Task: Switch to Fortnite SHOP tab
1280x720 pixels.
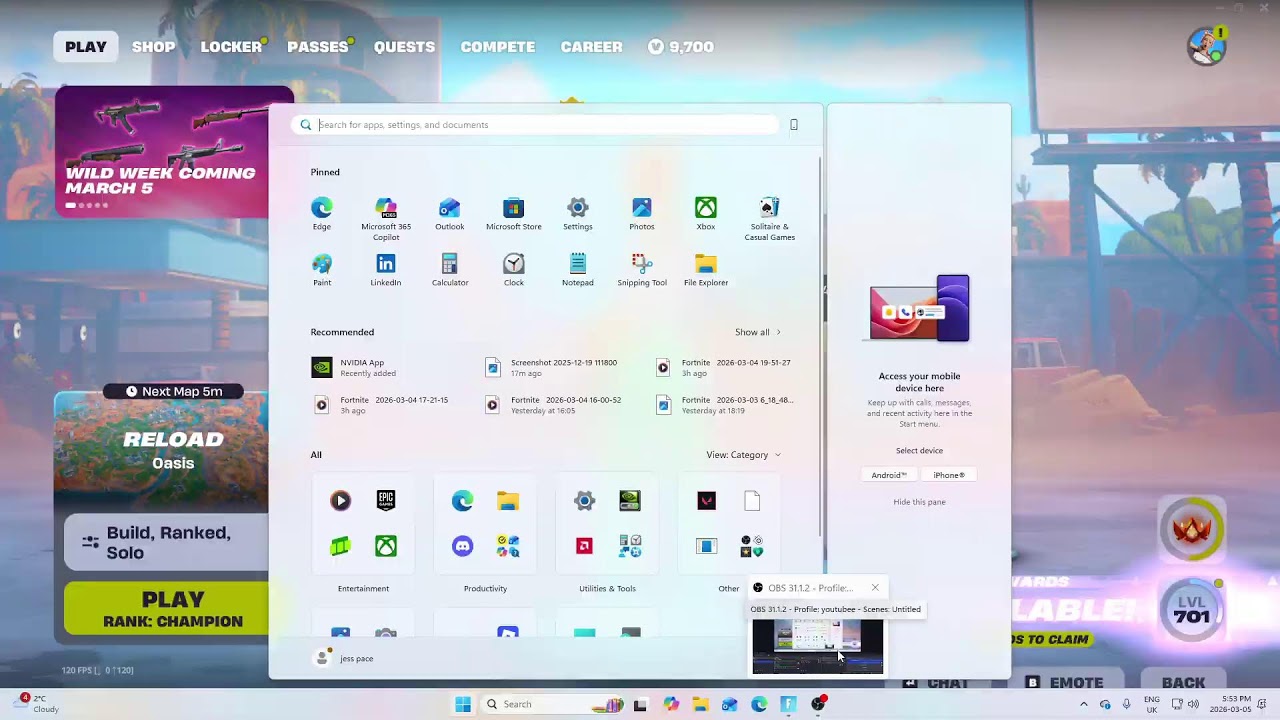Action: point(154,47)
